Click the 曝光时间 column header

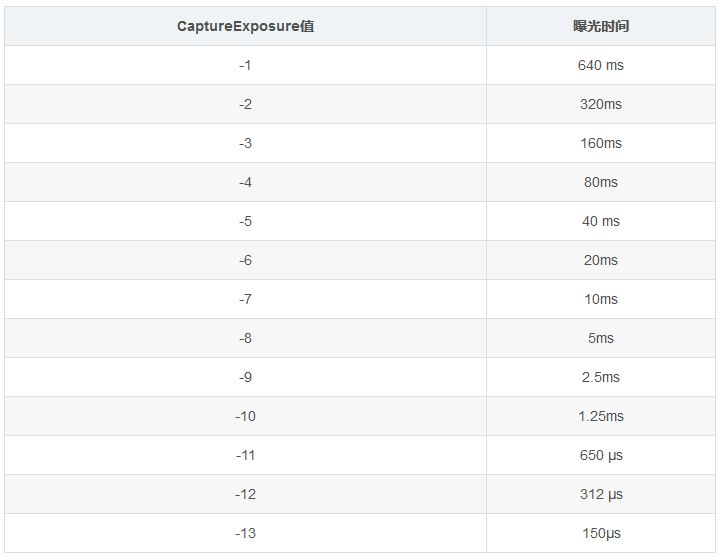[601, 26]
